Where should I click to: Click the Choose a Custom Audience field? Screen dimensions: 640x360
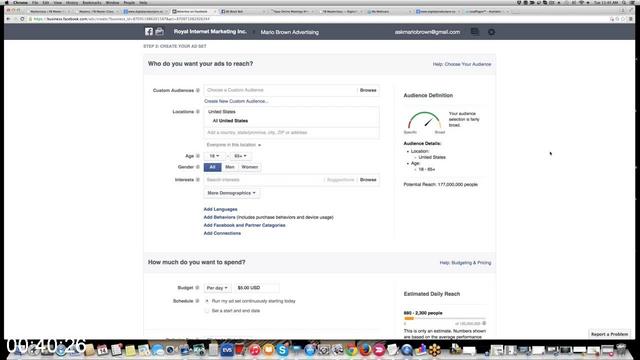click(x=281, y=90)
